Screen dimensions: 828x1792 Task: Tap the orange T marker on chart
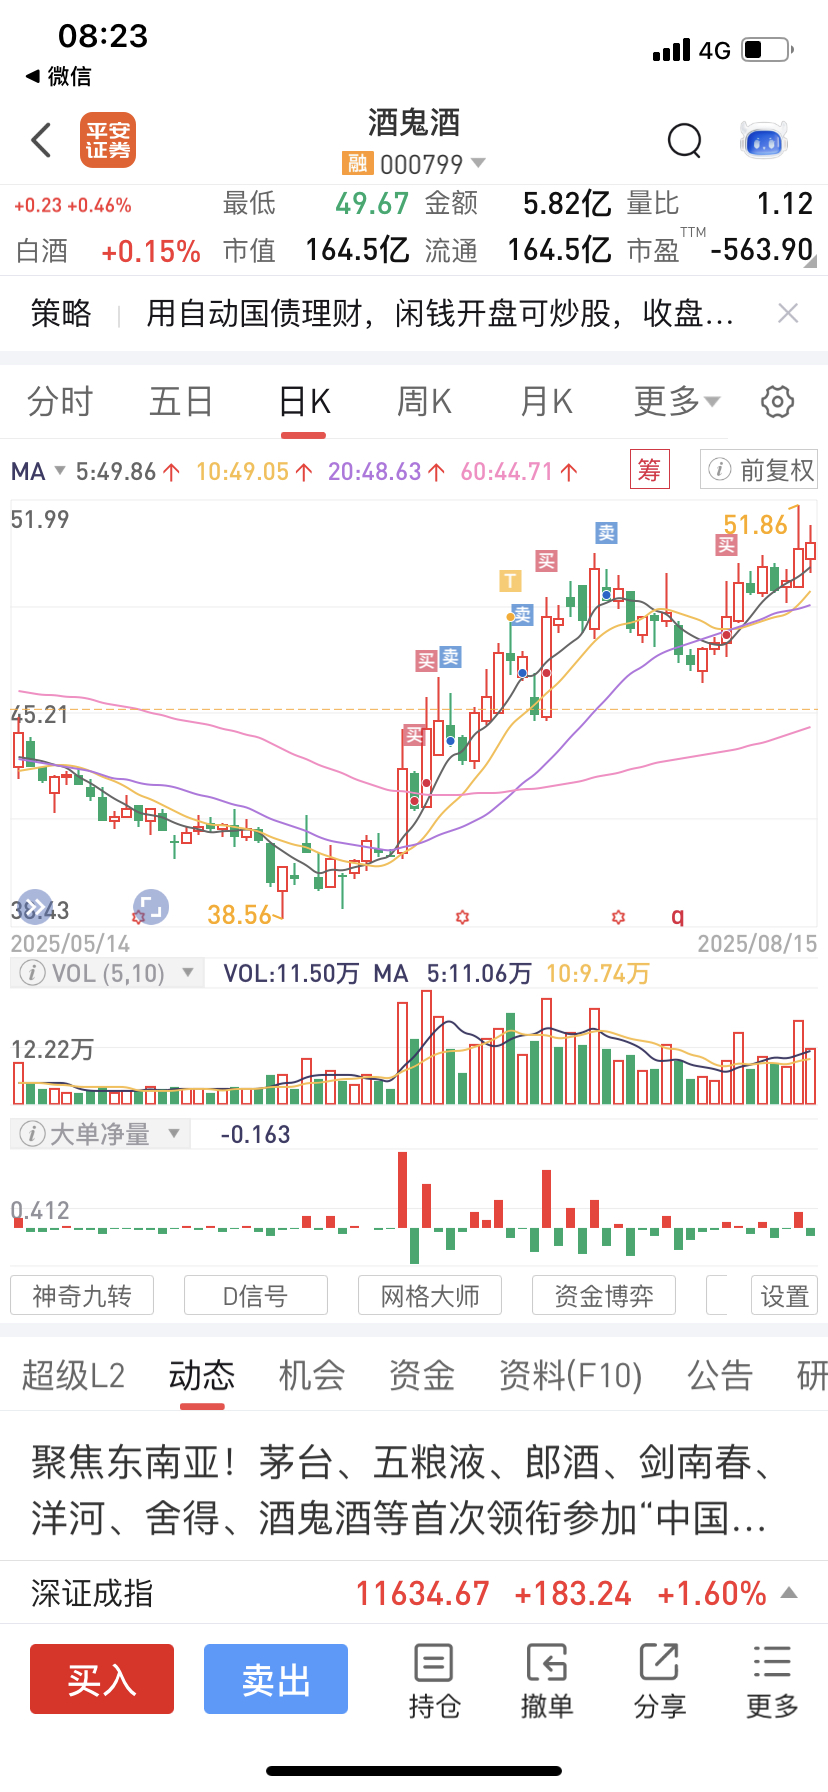(510, 580)
